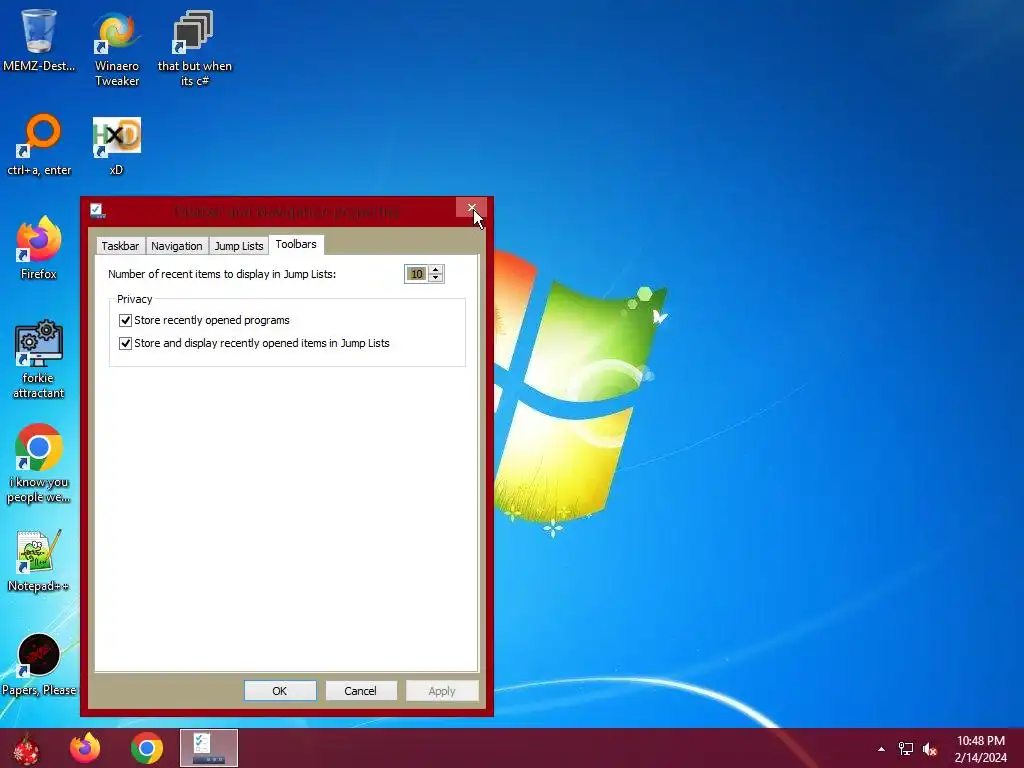Click 'Number of recent items to display' label

tap(222, 274)
